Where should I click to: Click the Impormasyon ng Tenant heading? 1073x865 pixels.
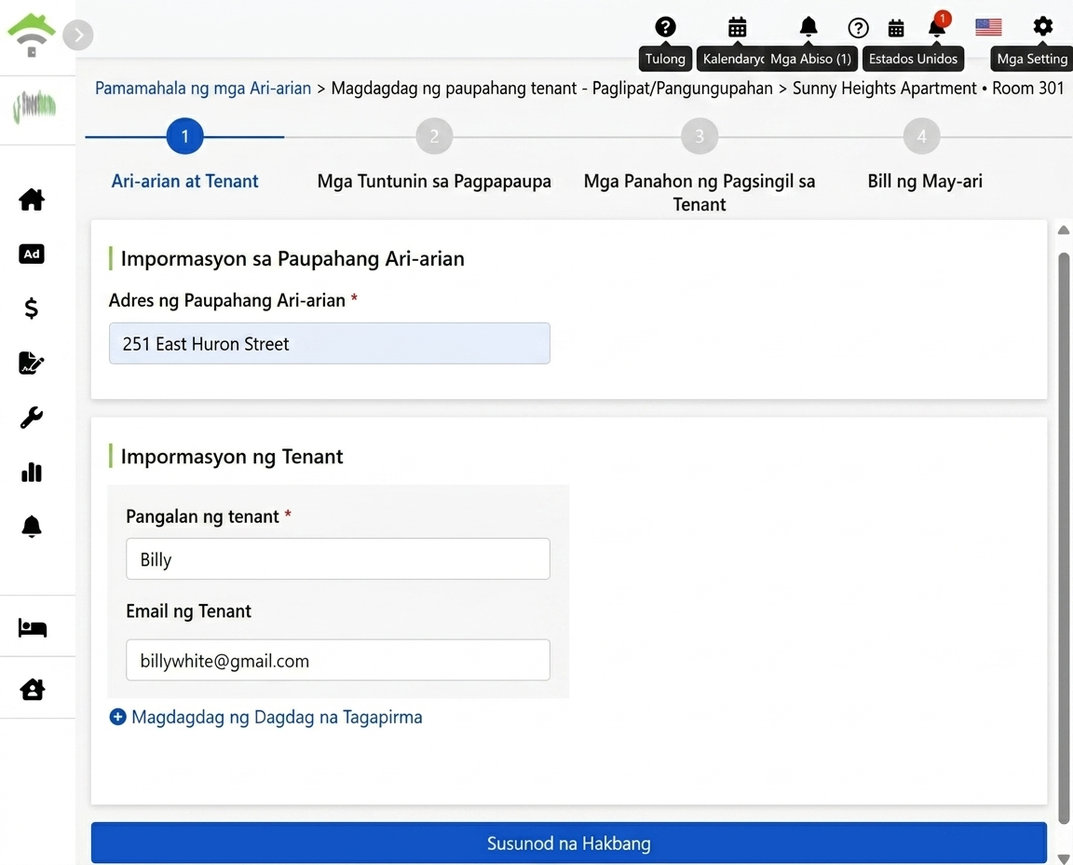click(x=232, y=456)
